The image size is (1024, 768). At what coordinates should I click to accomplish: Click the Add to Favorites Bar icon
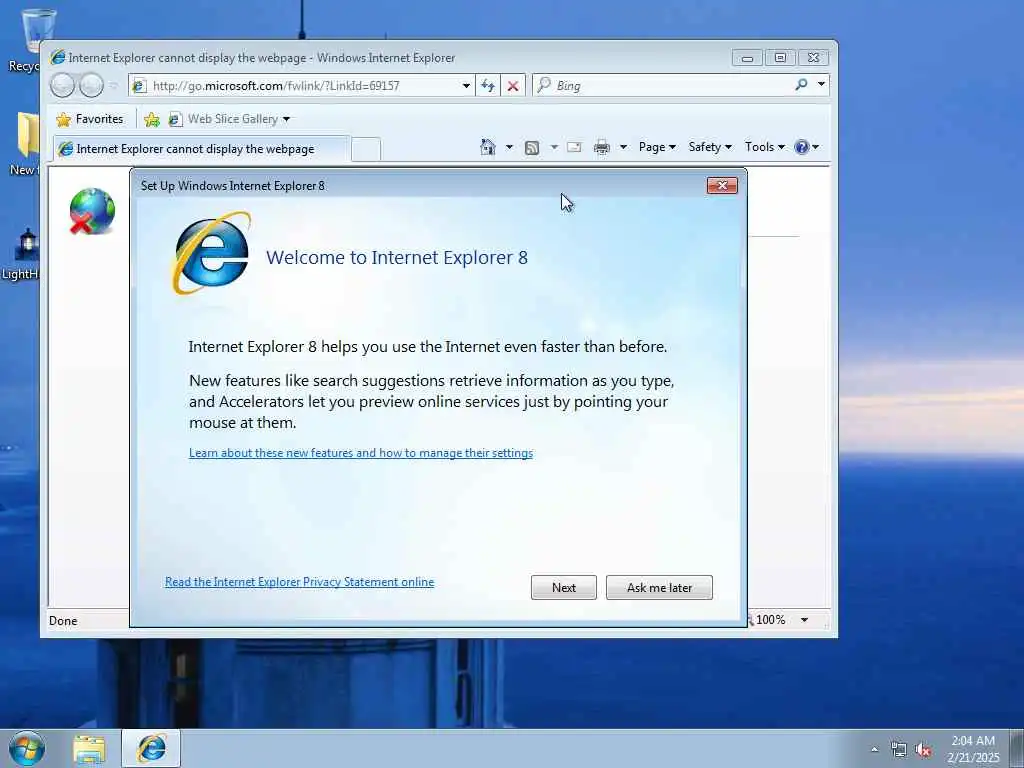[x=152, y=119]
